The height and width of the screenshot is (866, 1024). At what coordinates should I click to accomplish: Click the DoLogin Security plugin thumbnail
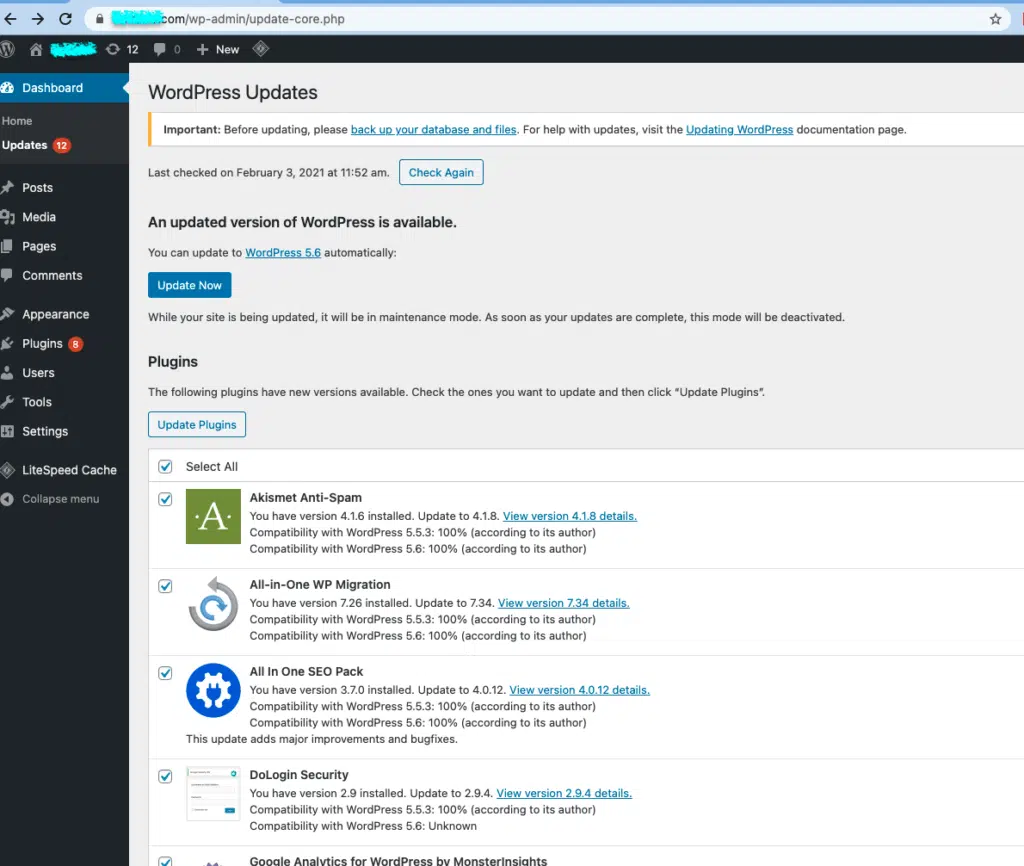point(214,794)
